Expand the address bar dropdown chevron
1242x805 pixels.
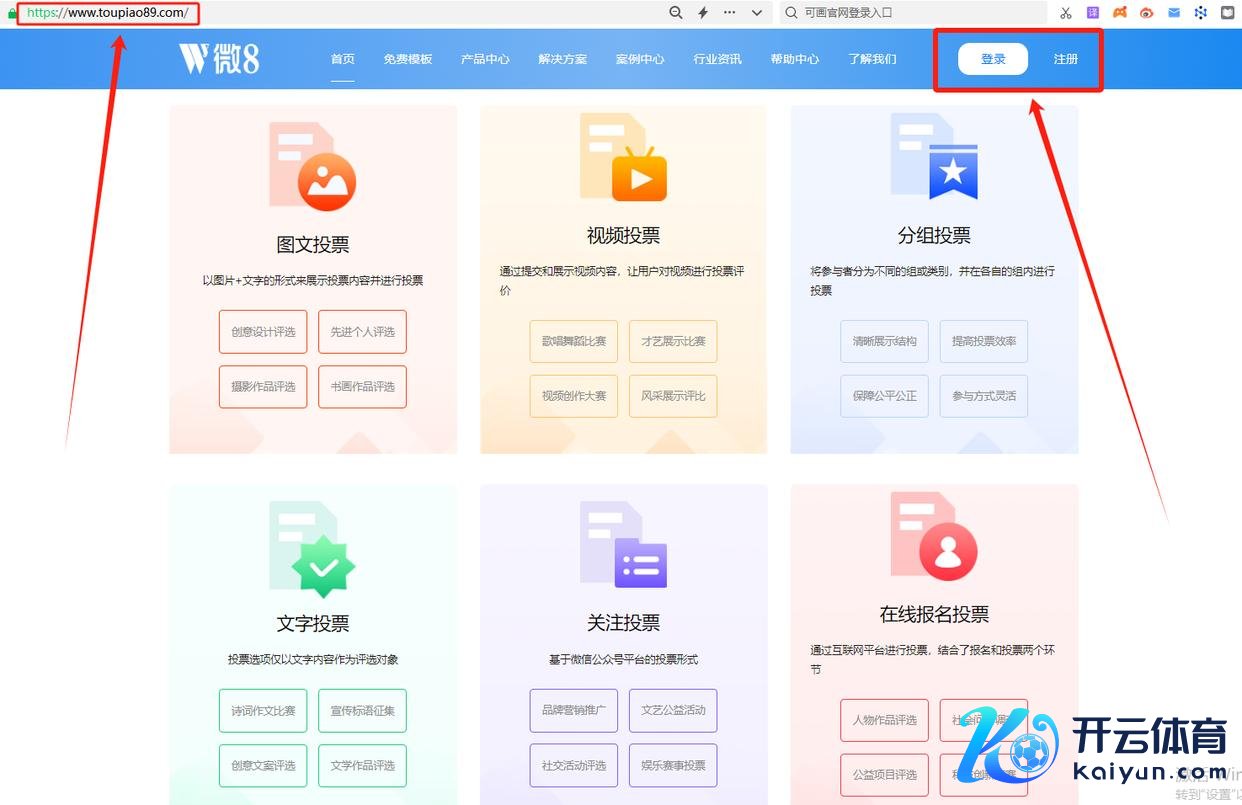click(757, 13)
